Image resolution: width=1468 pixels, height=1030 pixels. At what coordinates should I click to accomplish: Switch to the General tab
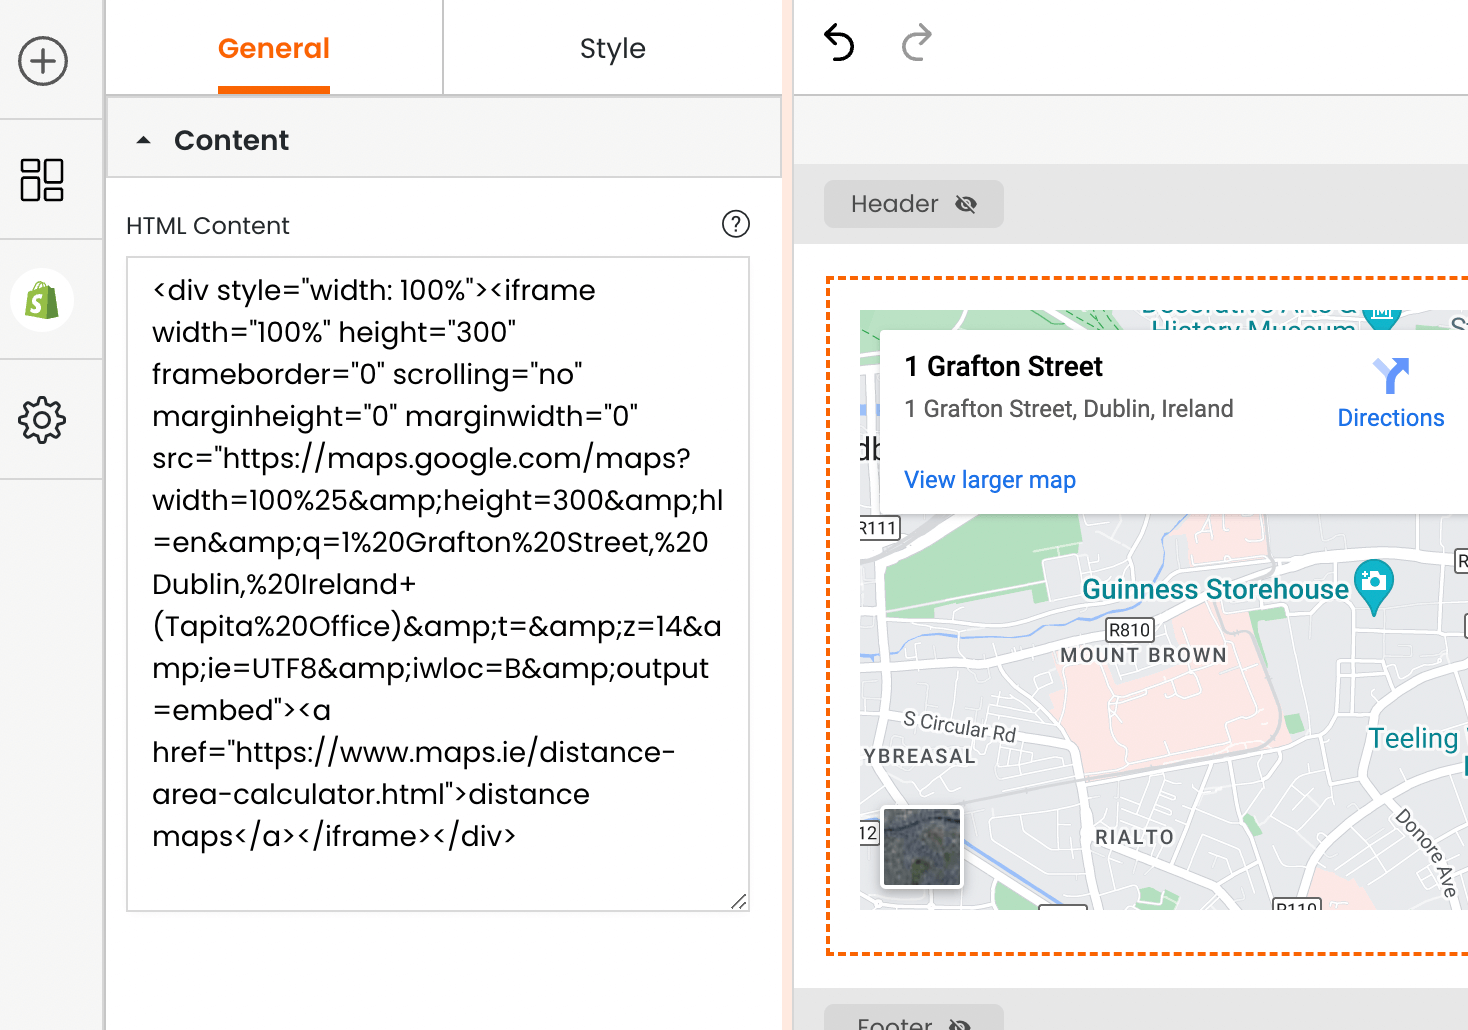coord(274,48)
